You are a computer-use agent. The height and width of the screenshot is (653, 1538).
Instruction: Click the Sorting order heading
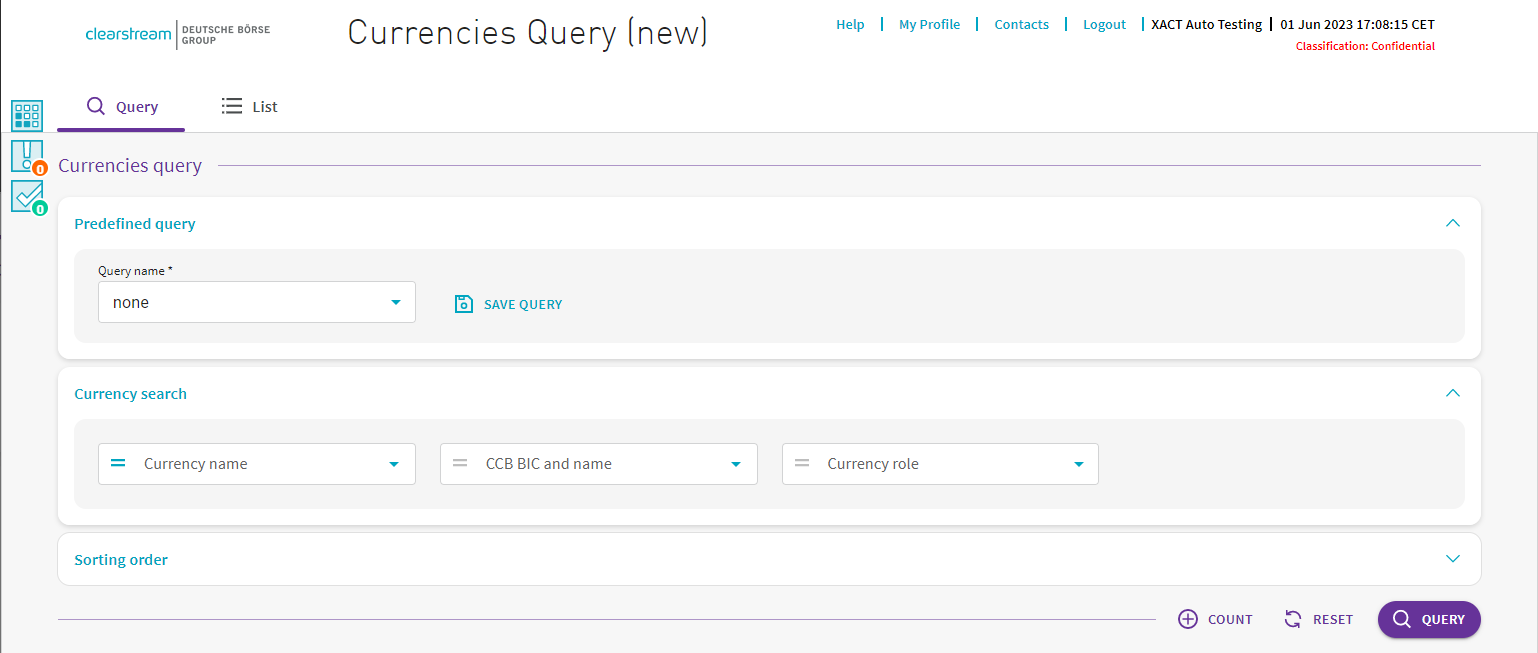[121, 560]
